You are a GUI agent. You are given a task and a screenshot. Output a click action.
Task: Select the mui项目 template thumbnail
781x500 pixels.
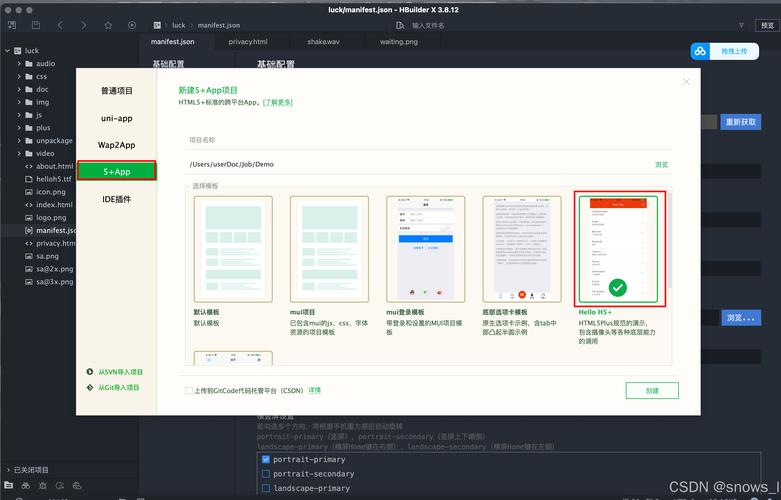[329, 250]
